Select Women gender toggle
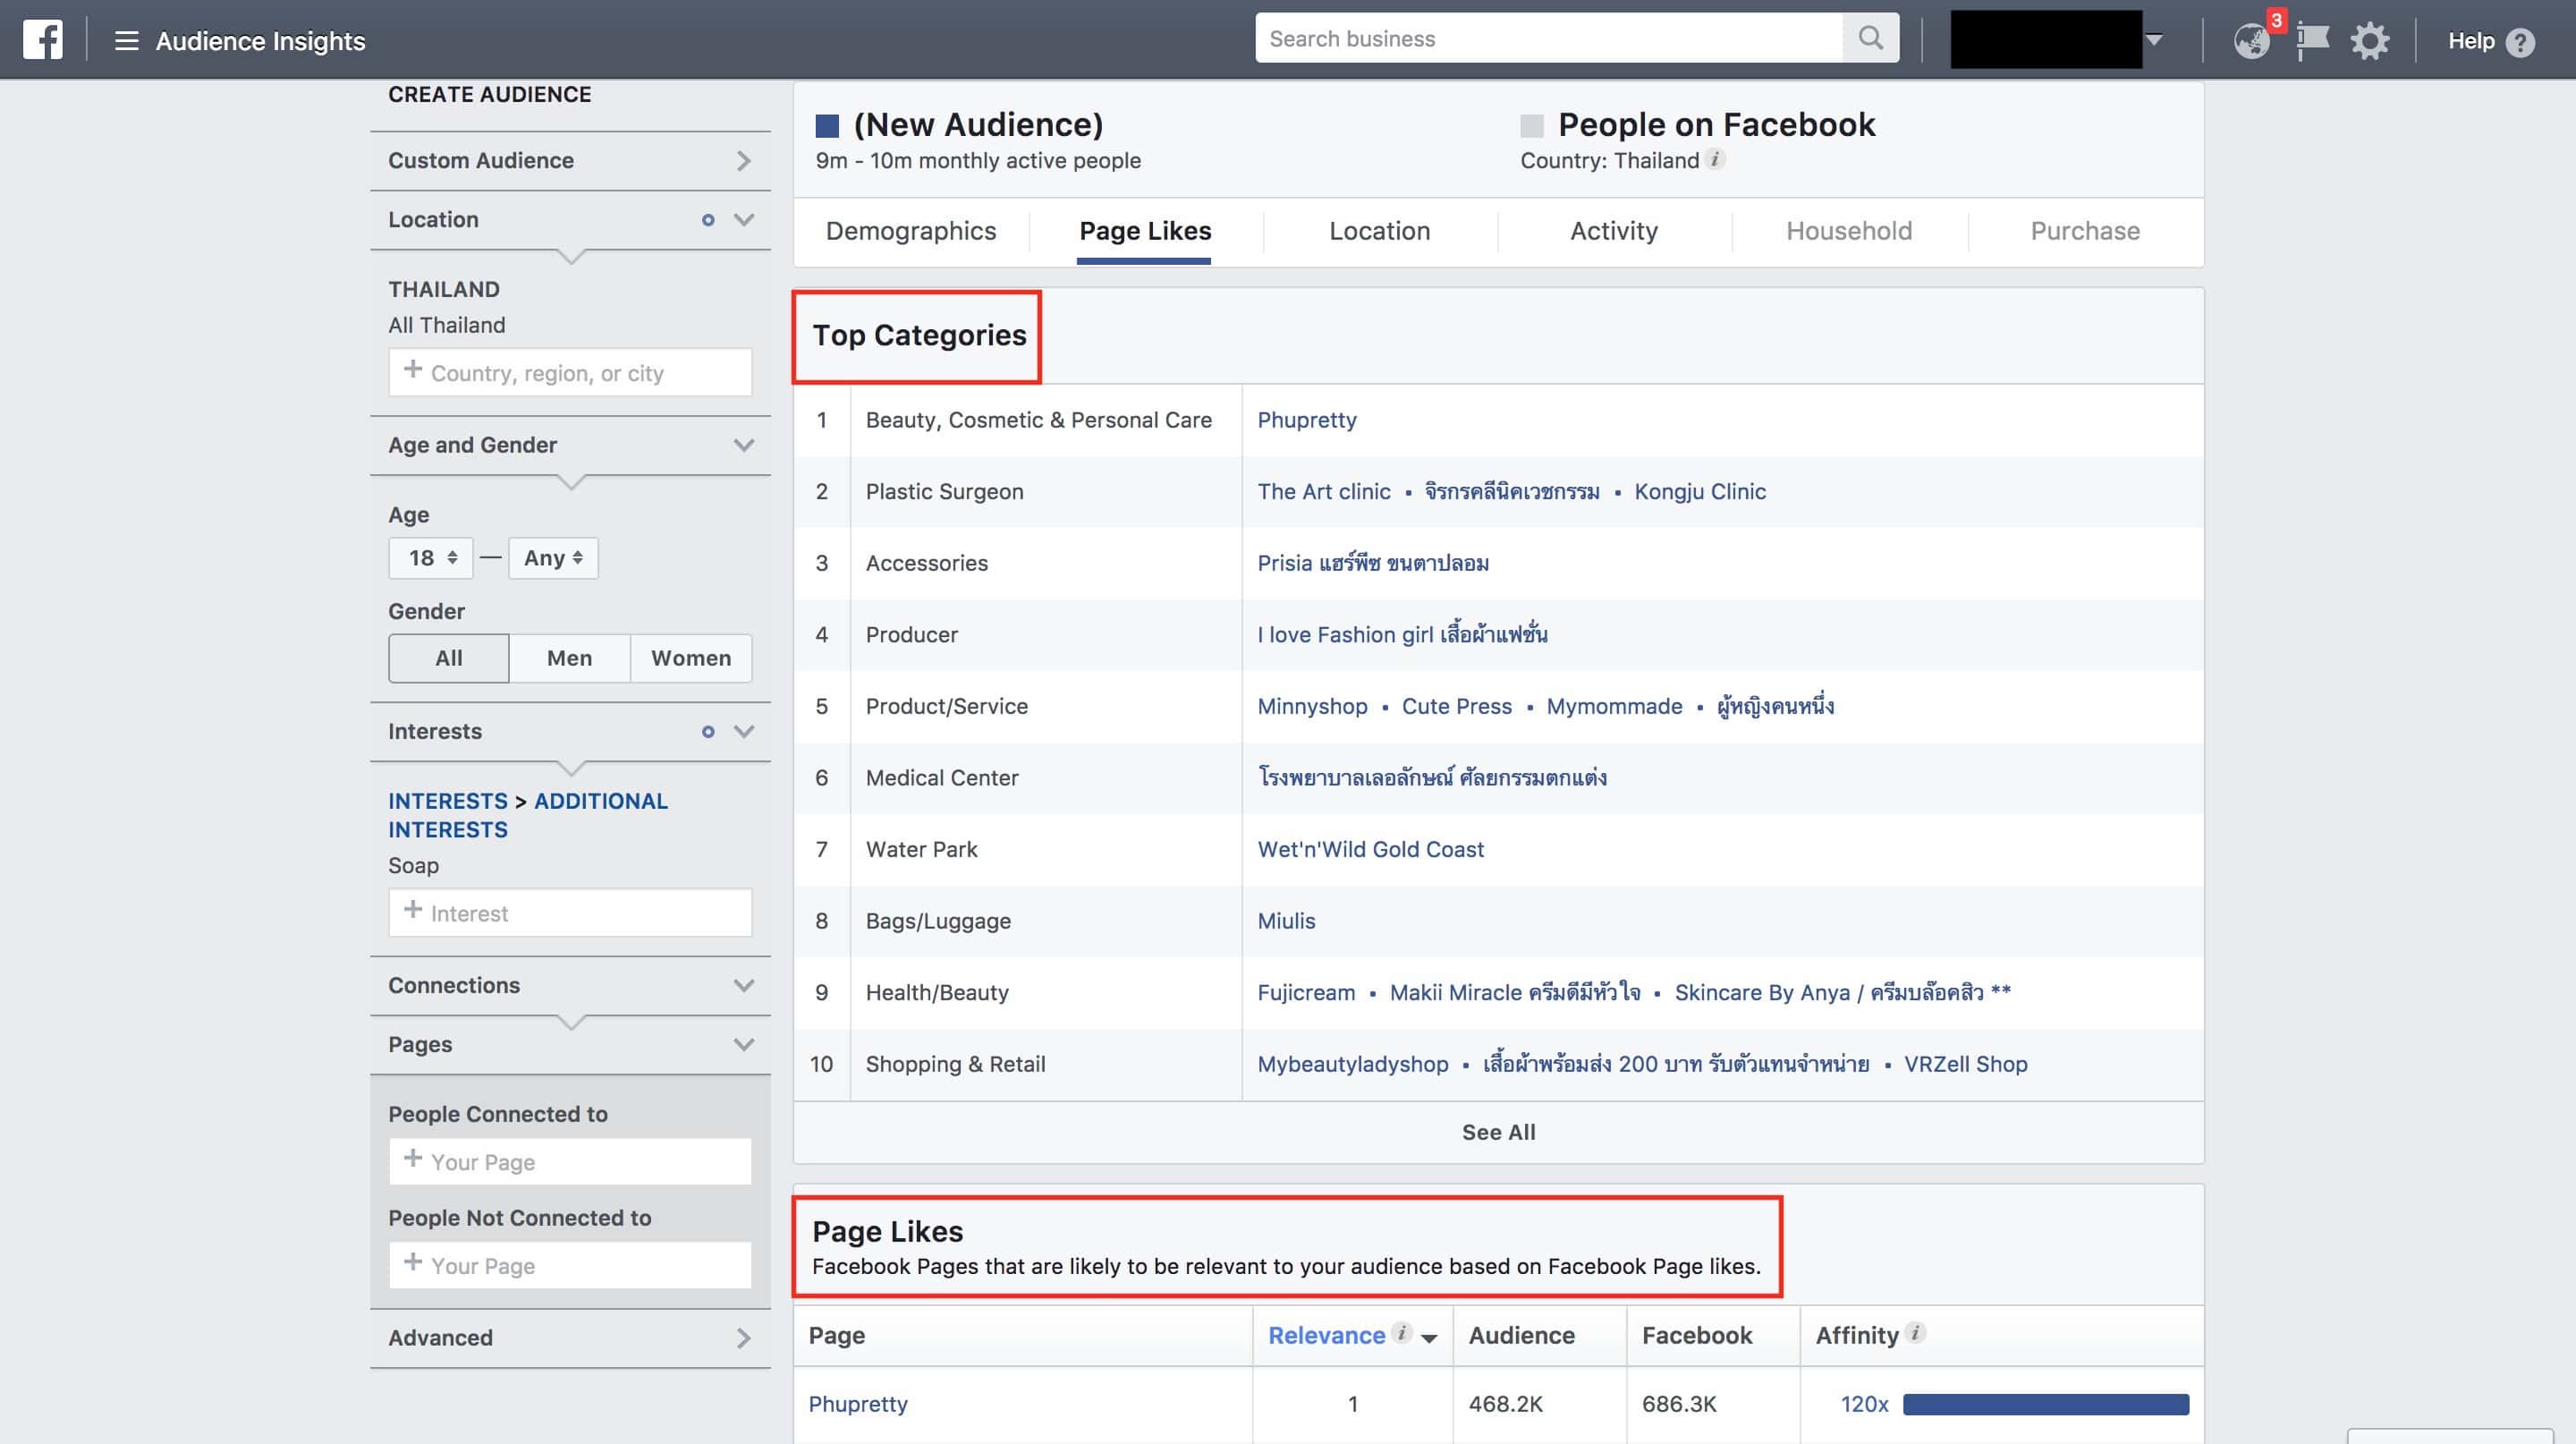 pyautogui.click(x=691, y=658)
